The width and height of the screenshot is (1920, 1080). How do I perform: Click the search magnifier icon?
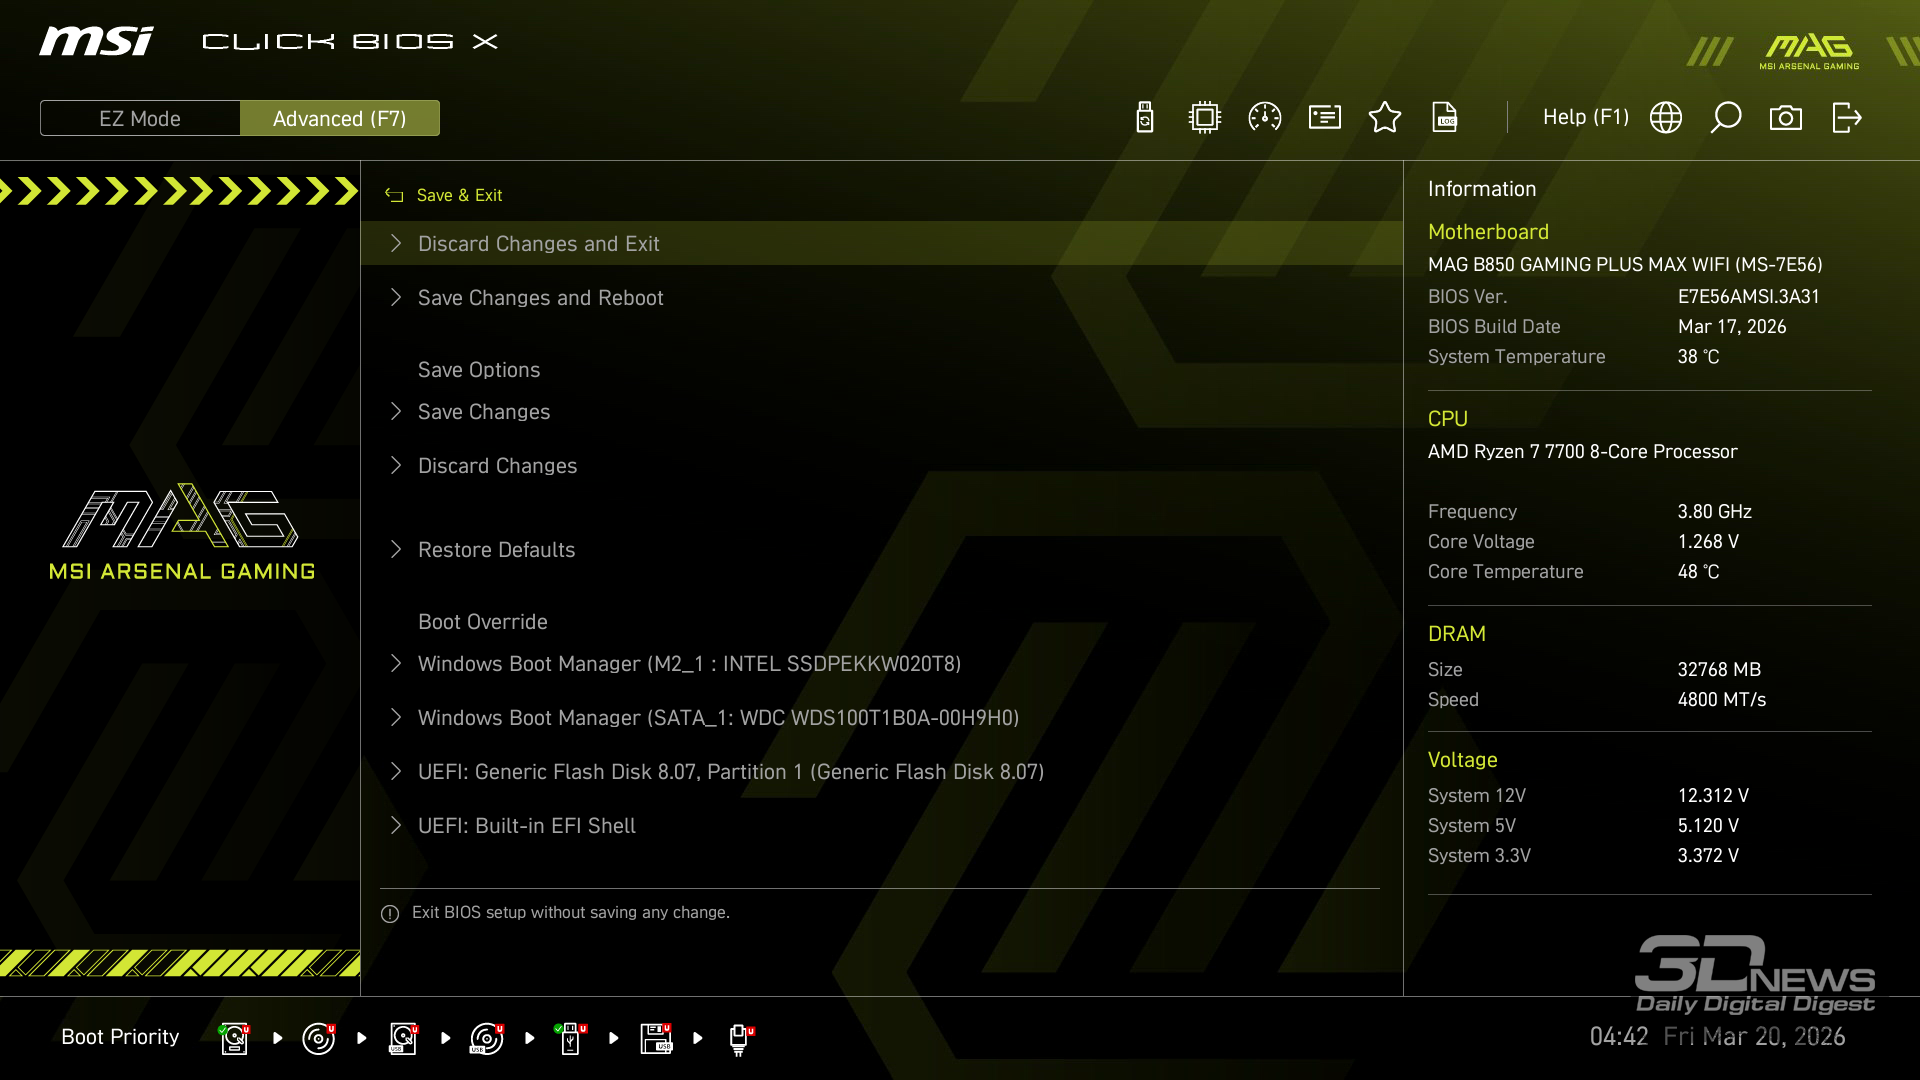(1726, 118)
